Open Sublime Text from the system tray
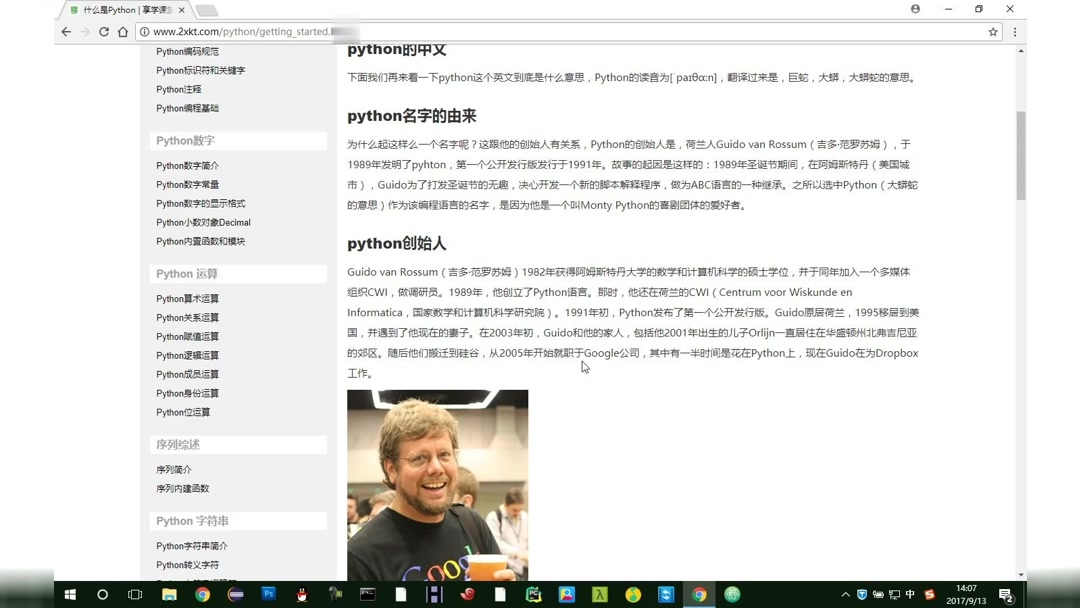 point(930,594)
